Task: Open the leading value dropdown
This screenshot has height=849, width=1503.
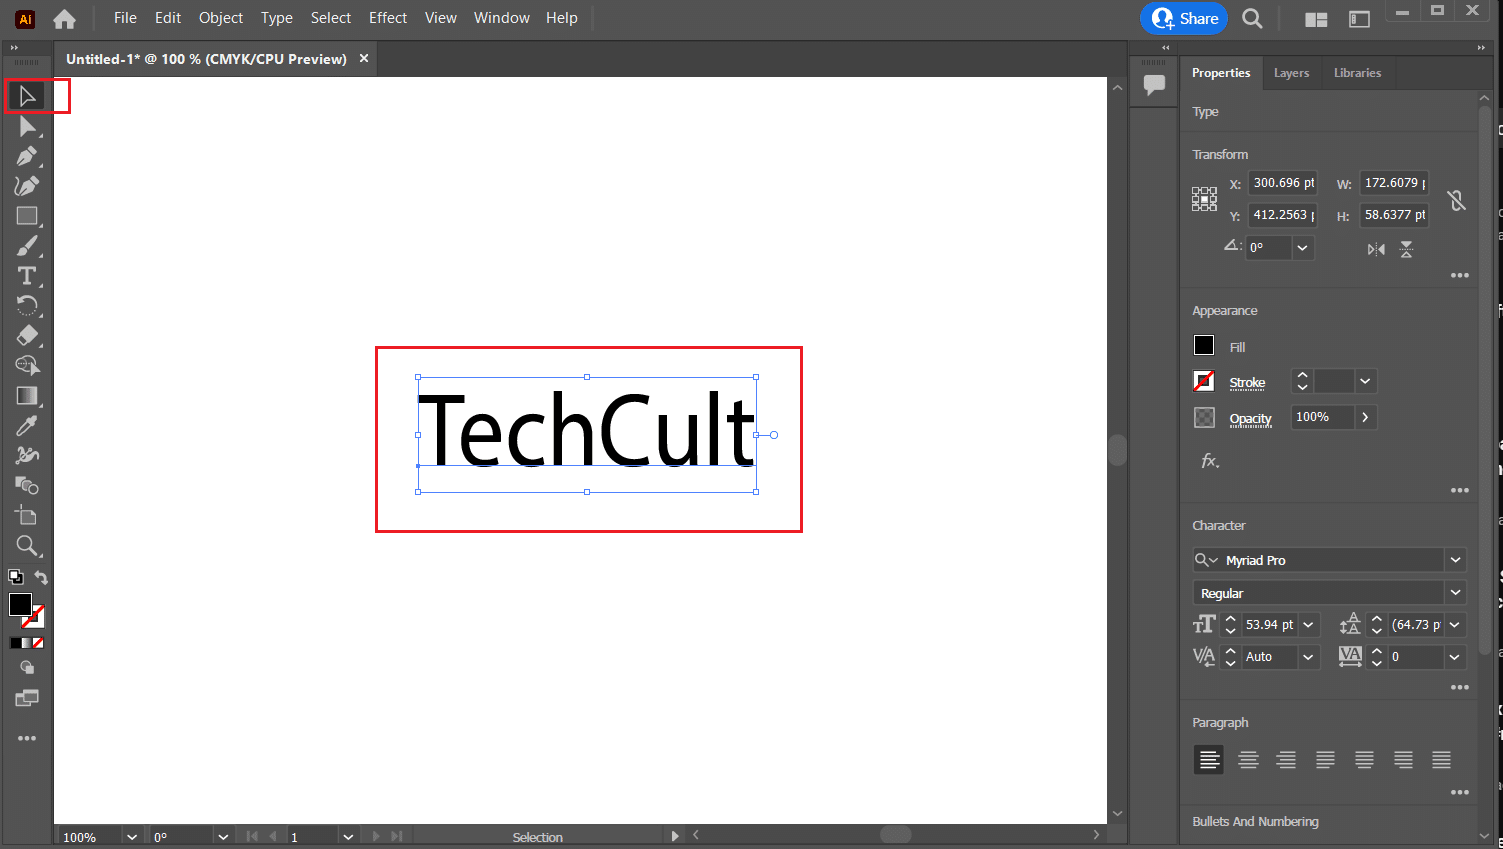Action: click(x=1455, y=625)
